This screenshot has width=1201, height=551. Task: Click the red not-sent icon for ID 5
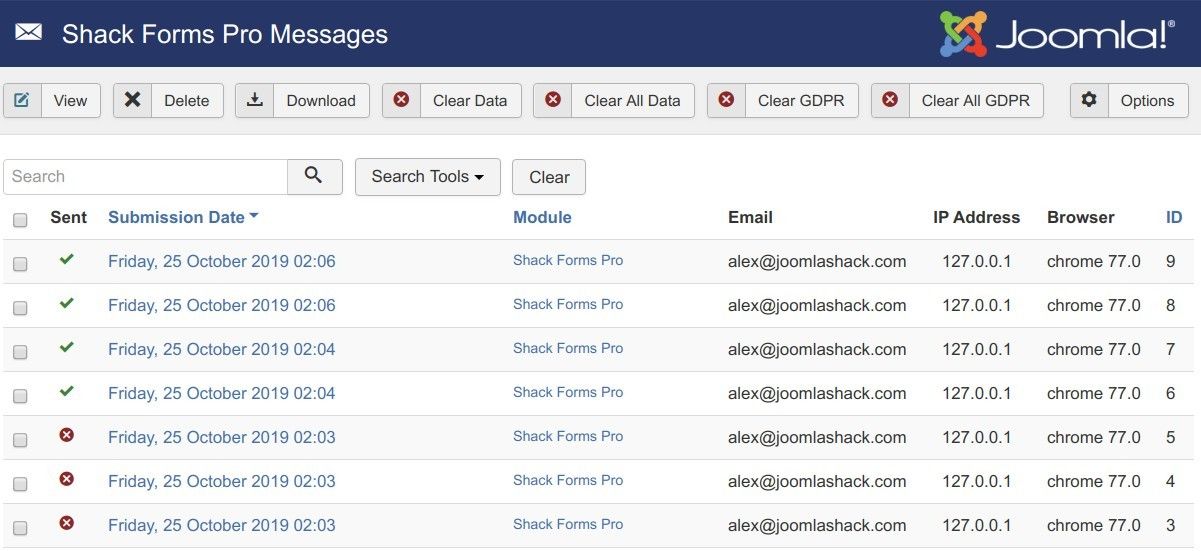click(67, 435)
